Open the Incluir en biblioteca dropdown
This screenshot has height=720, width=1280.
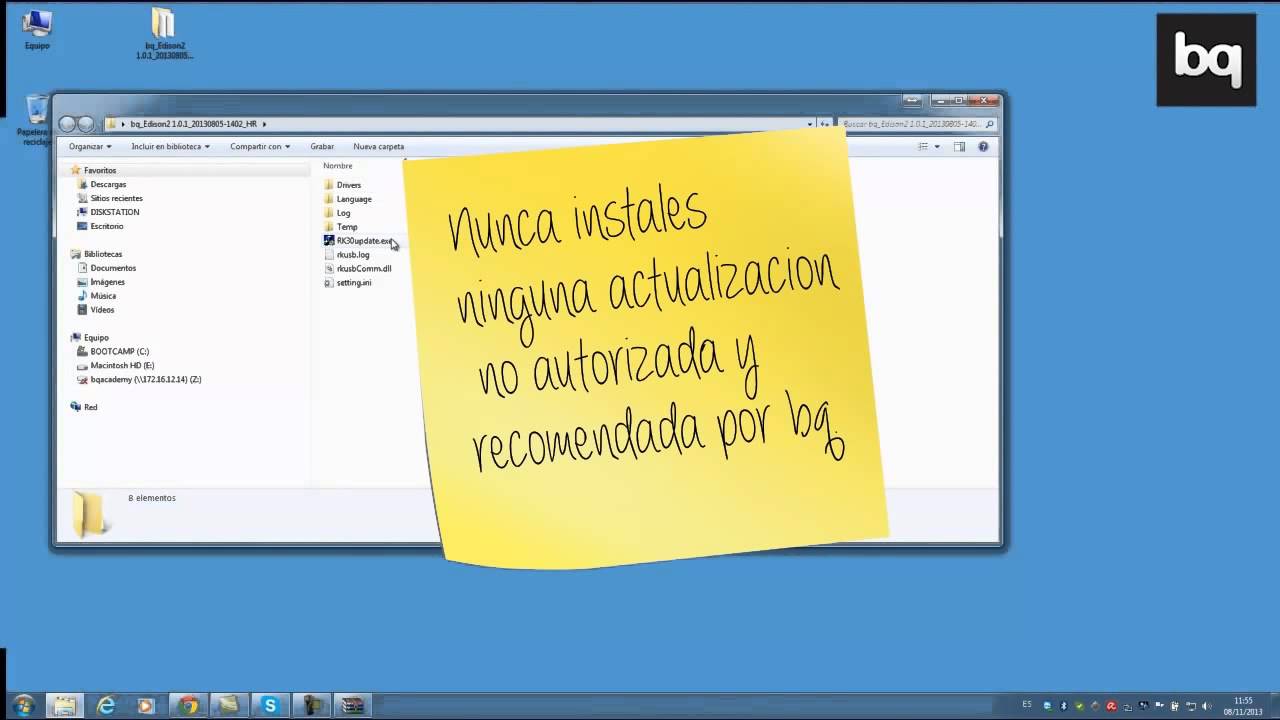point(170,147)
